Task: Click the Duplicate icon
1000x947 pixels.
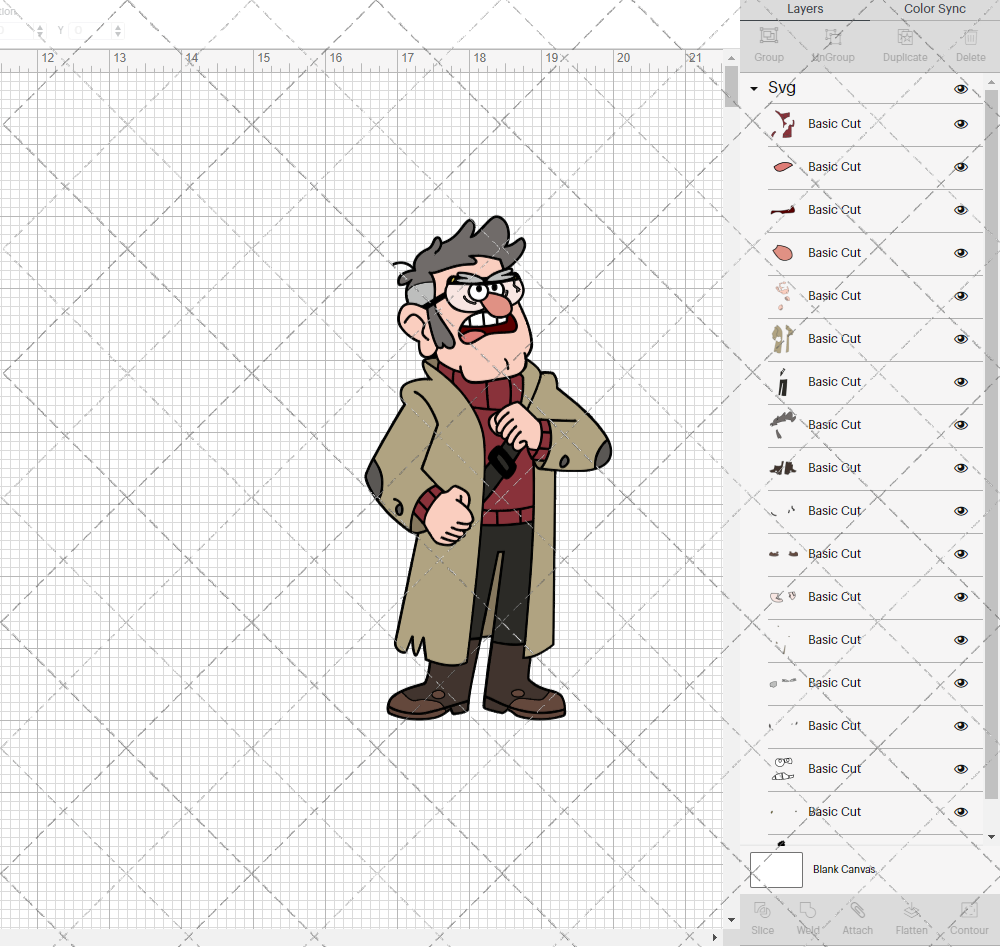Action: click(x=905, y=36)
